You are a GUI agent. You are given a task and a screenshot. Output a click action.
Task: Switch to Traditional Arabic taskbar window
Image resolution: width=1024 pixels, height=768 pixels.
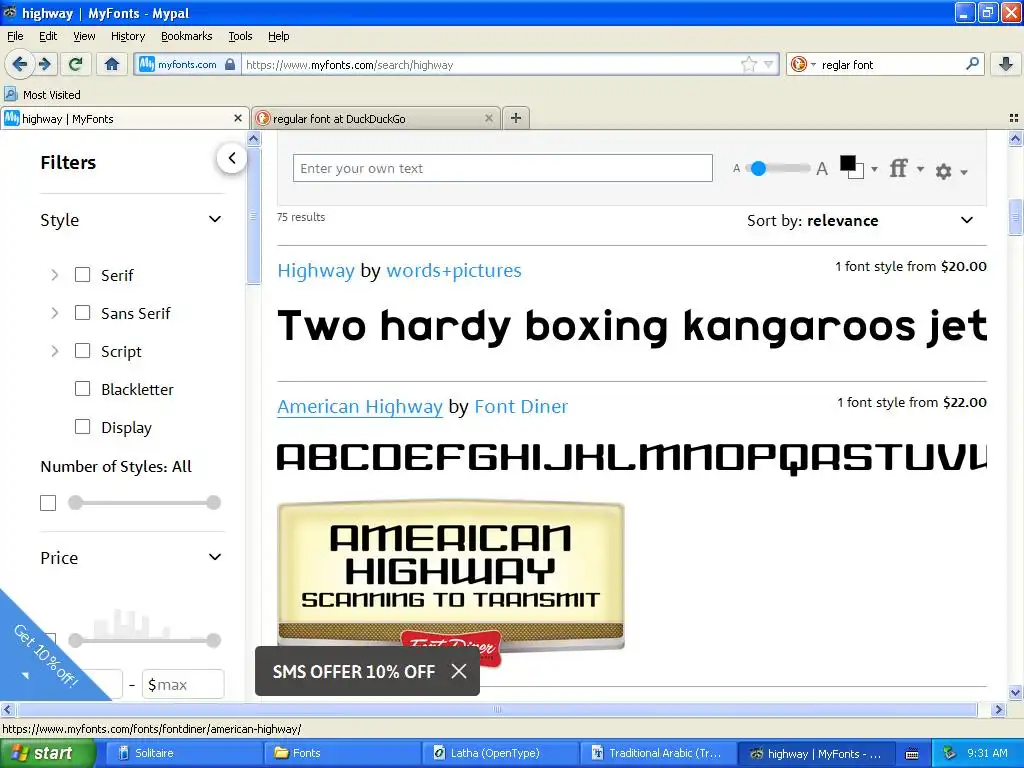pos(658,753)
